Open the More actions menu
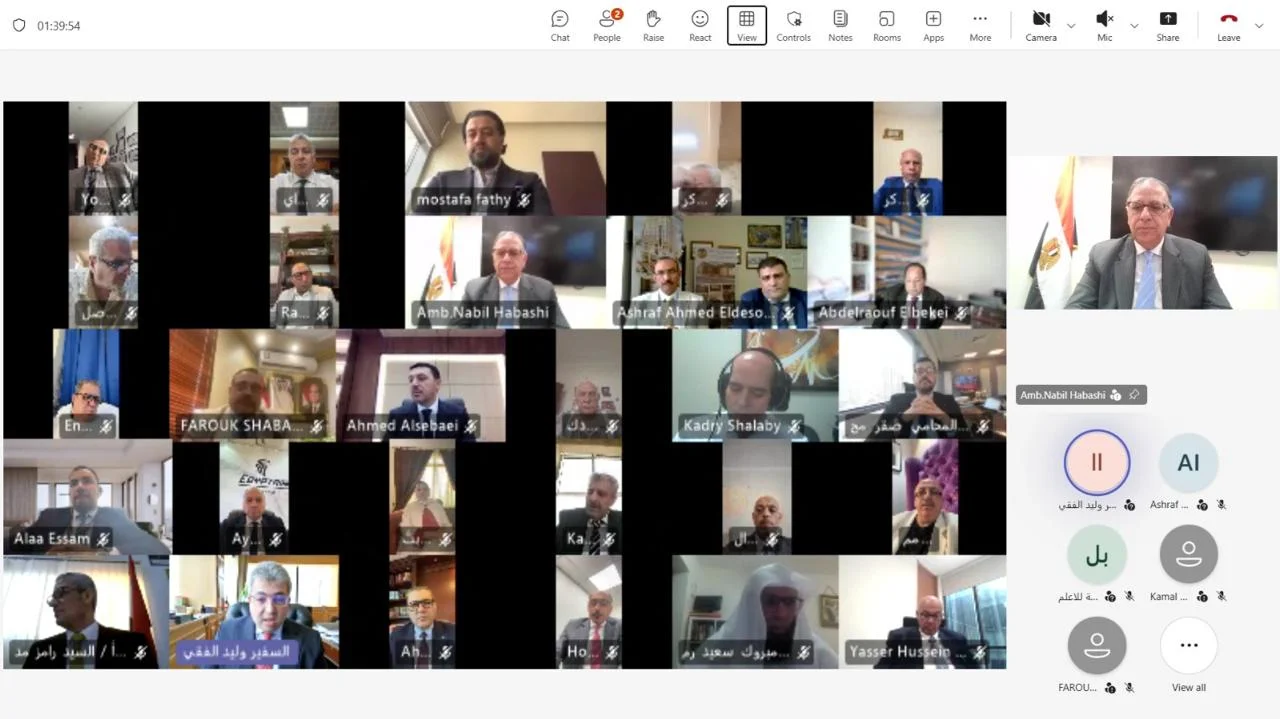The height and width of the screenshot is (719, 1280). (980, 25)
